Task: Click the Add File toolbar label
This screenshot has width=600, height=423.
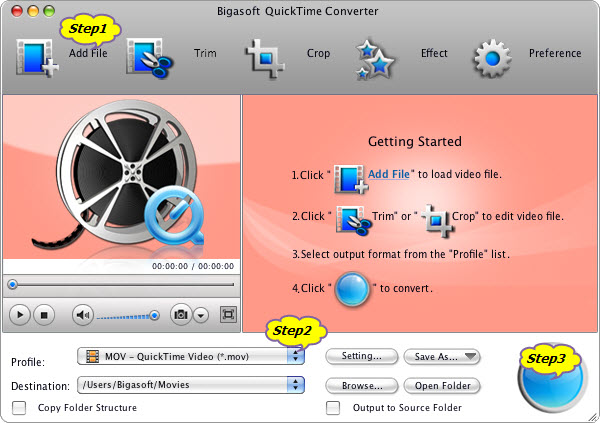Action: pos(88,53)
